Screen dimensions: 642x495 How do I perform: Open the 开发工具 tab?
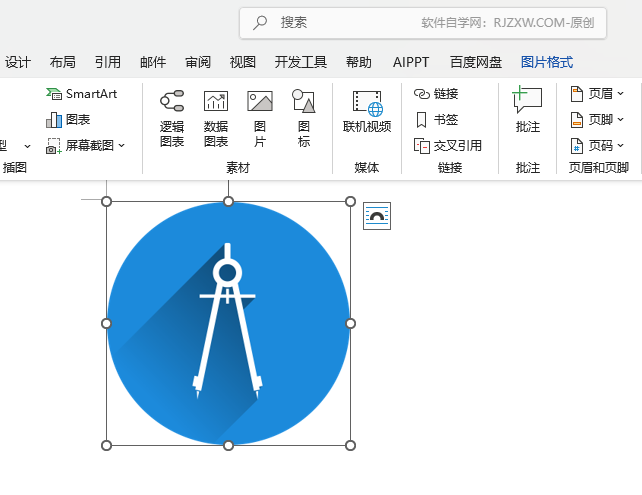301,62
